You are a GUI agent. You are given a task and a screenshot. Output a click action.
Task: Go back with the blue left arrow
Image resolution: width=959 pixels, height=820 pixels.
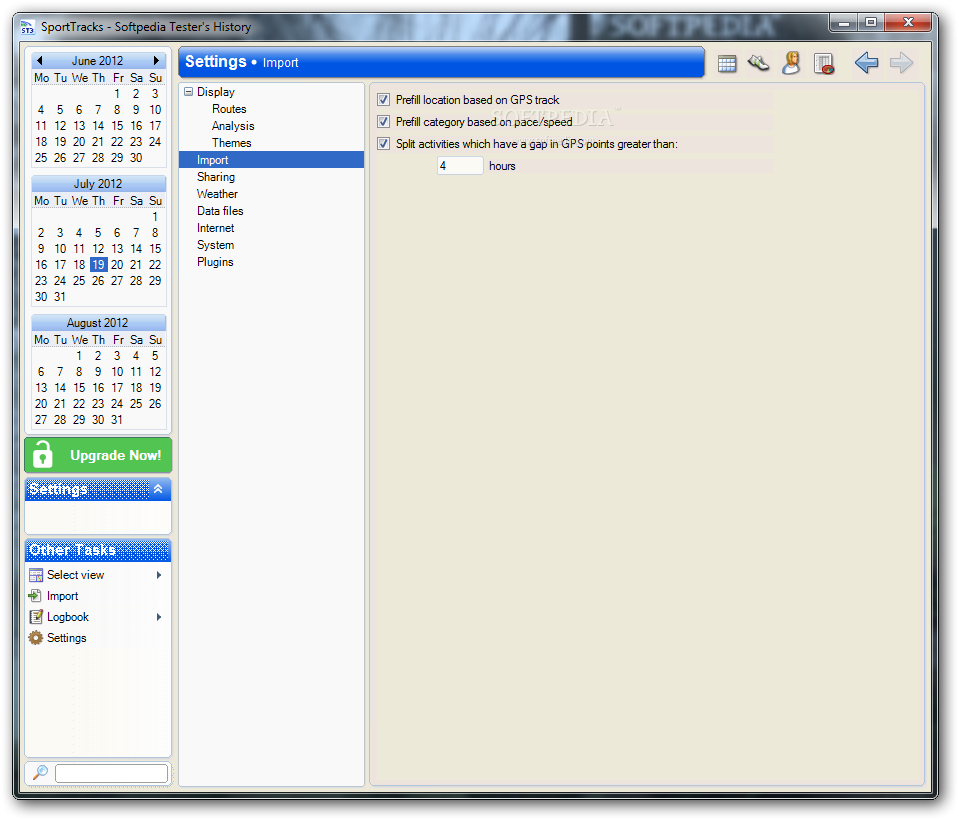click(866, 62)
